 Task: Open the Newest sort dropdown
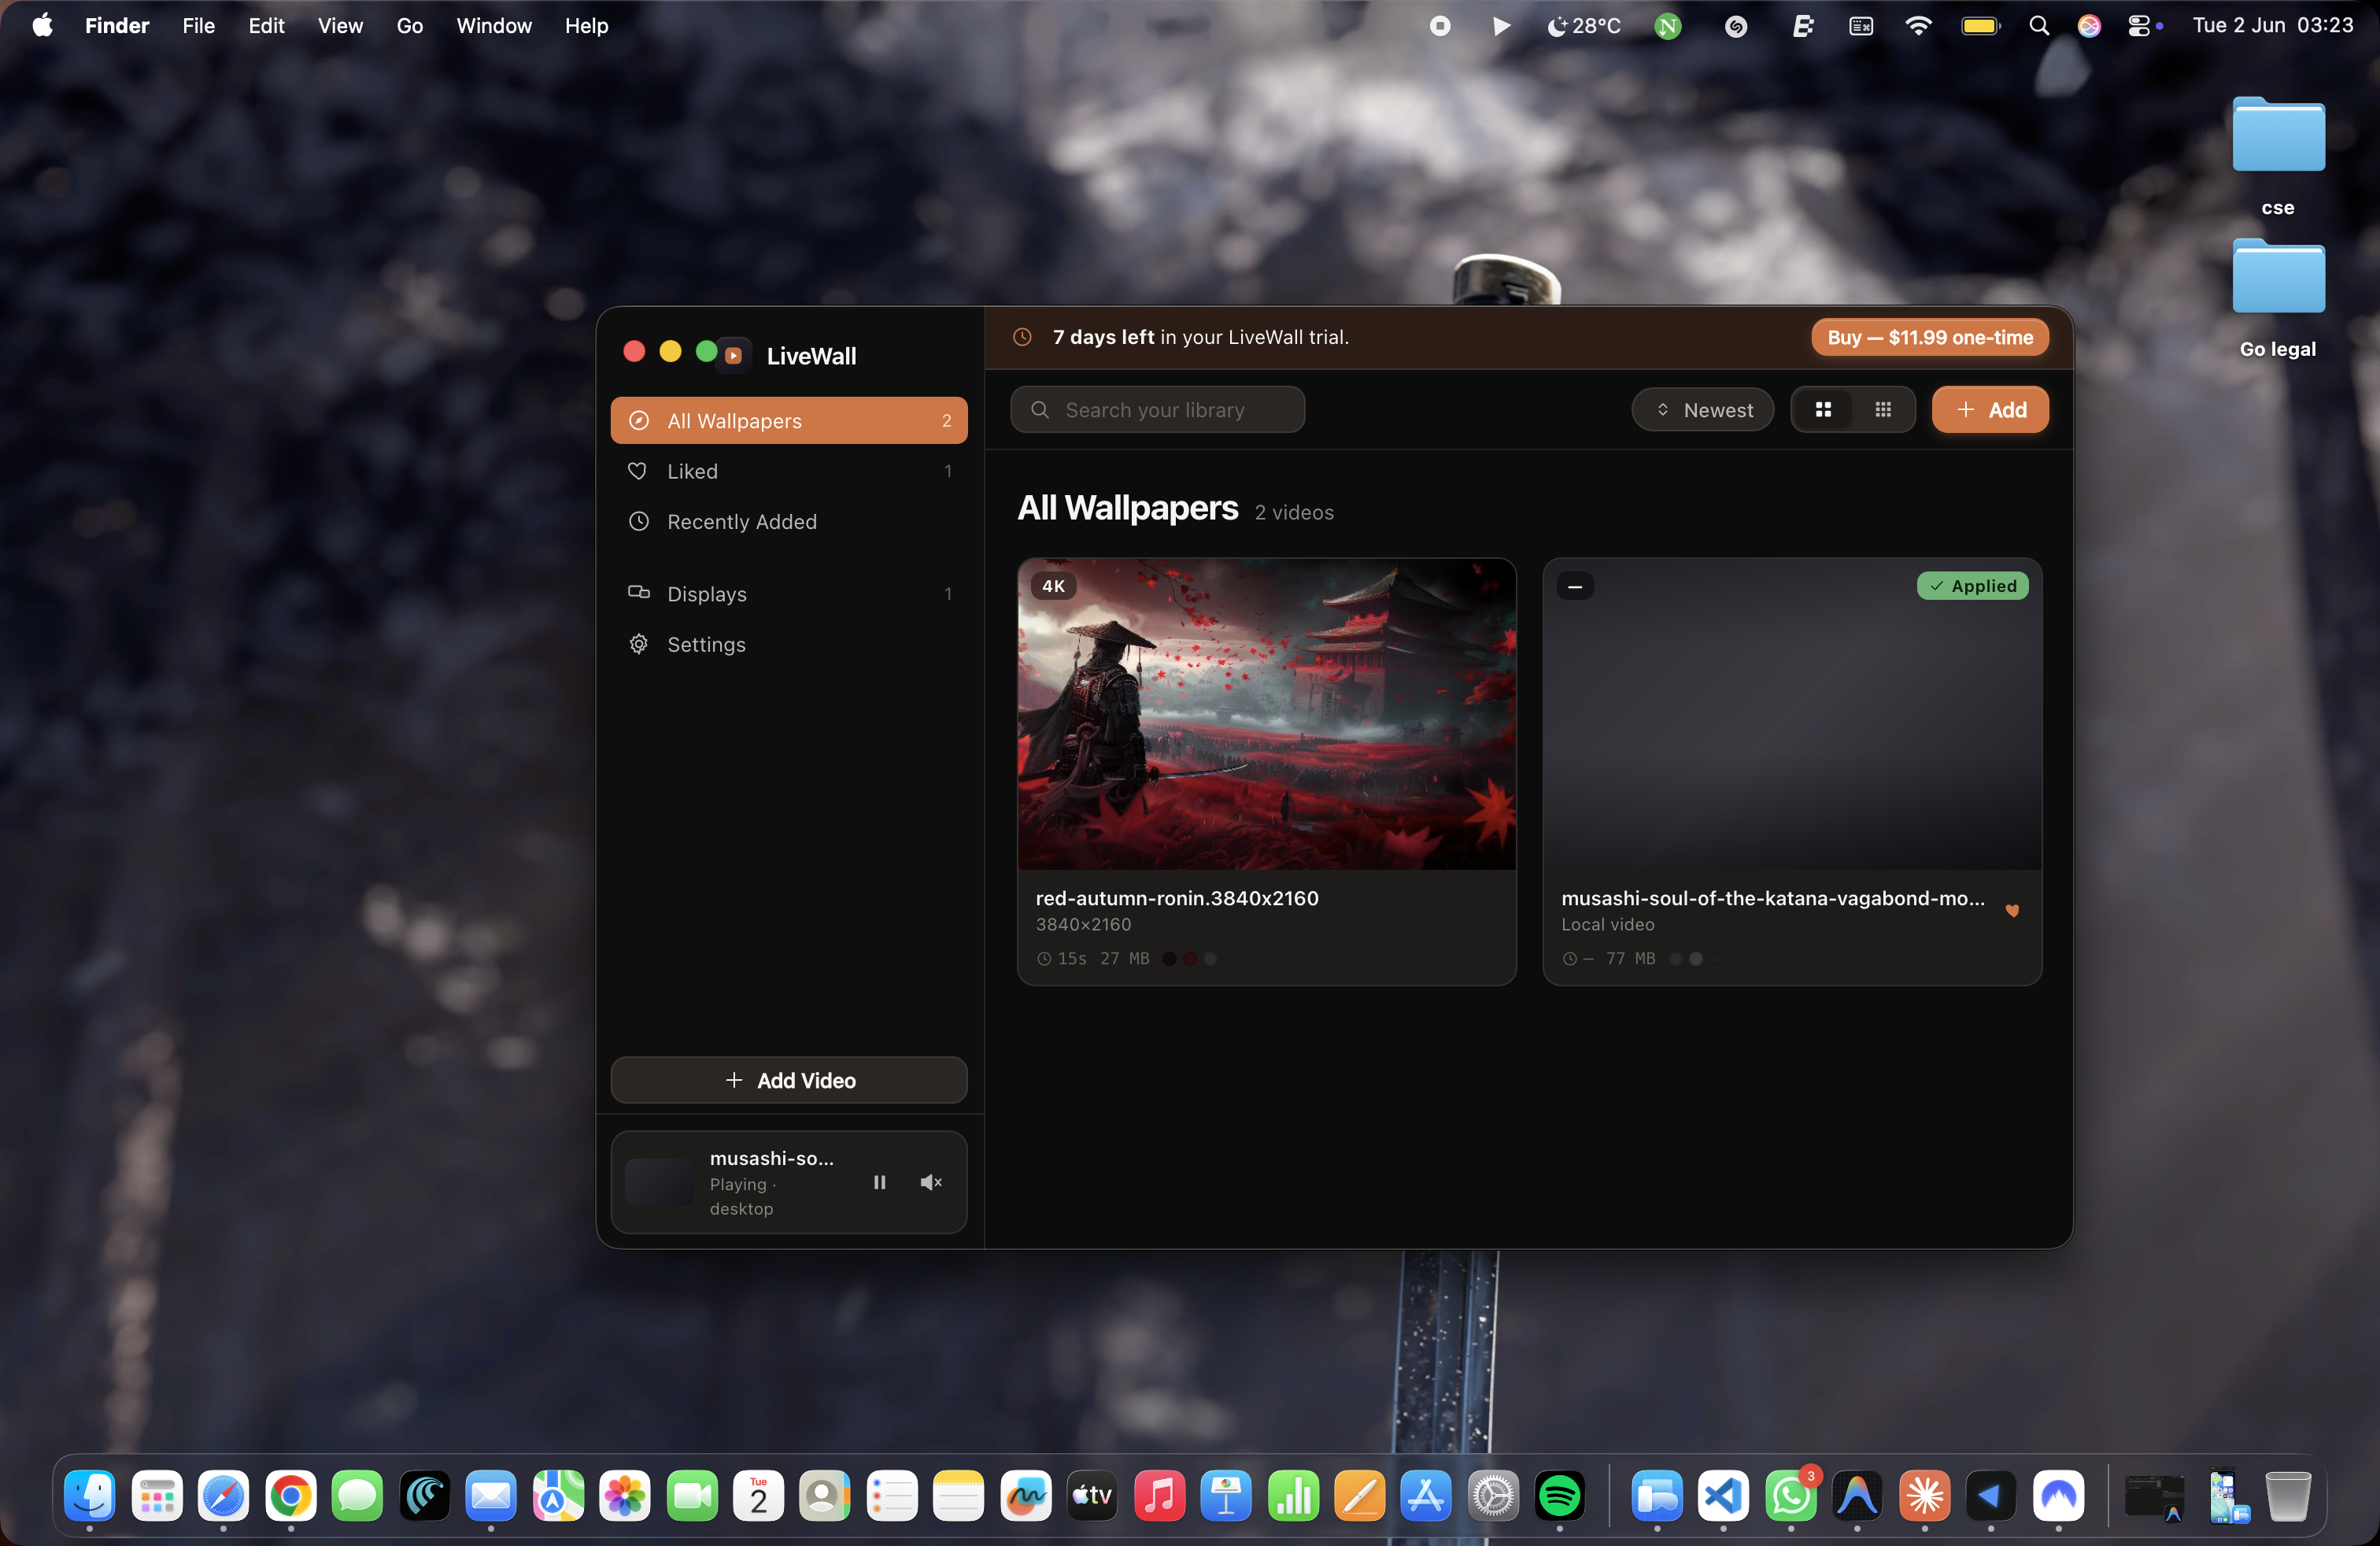pos(1702,410)
